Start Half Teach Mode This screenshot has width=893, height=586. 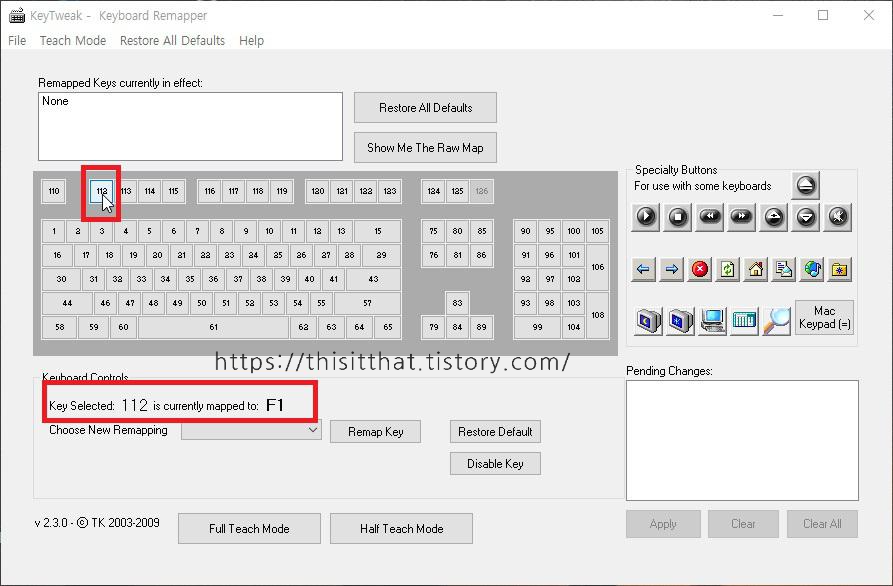(x=401, y=528)
